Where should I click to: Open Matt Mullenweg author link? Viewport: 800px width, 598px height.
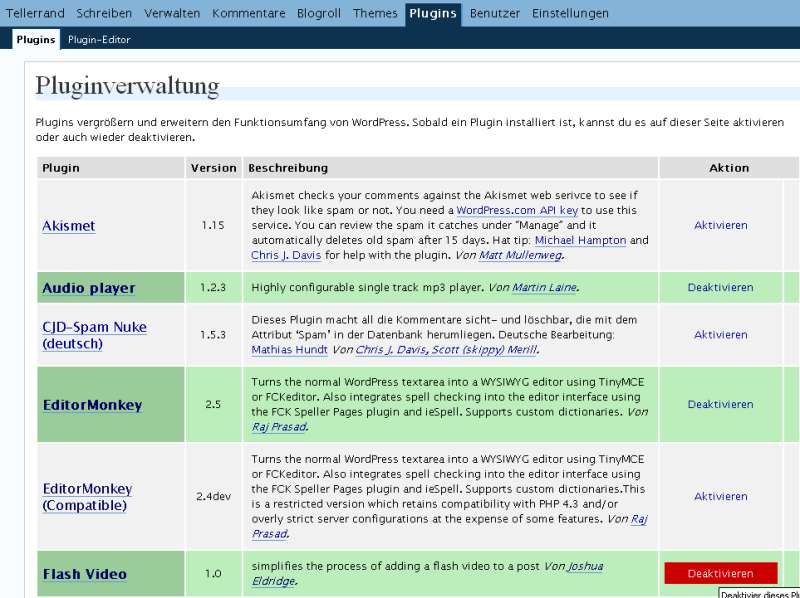[x=520, y=255]
